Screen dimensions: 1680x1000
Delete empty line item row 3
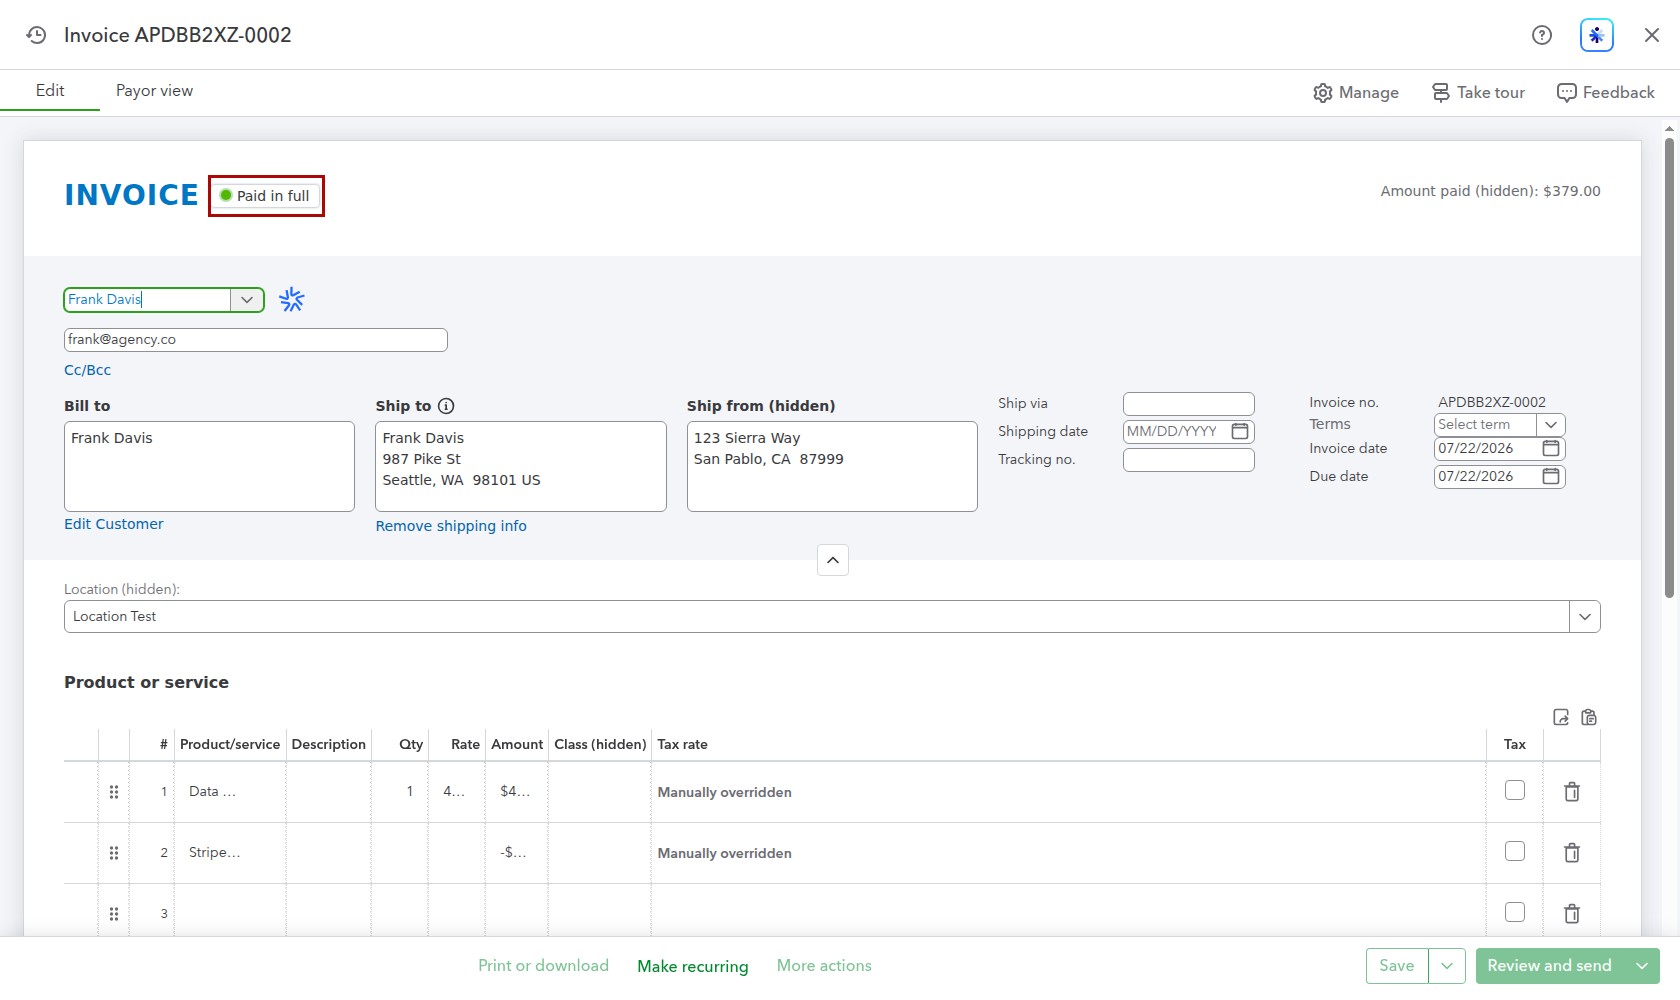pyautogui.click(x=1572, y=914)
